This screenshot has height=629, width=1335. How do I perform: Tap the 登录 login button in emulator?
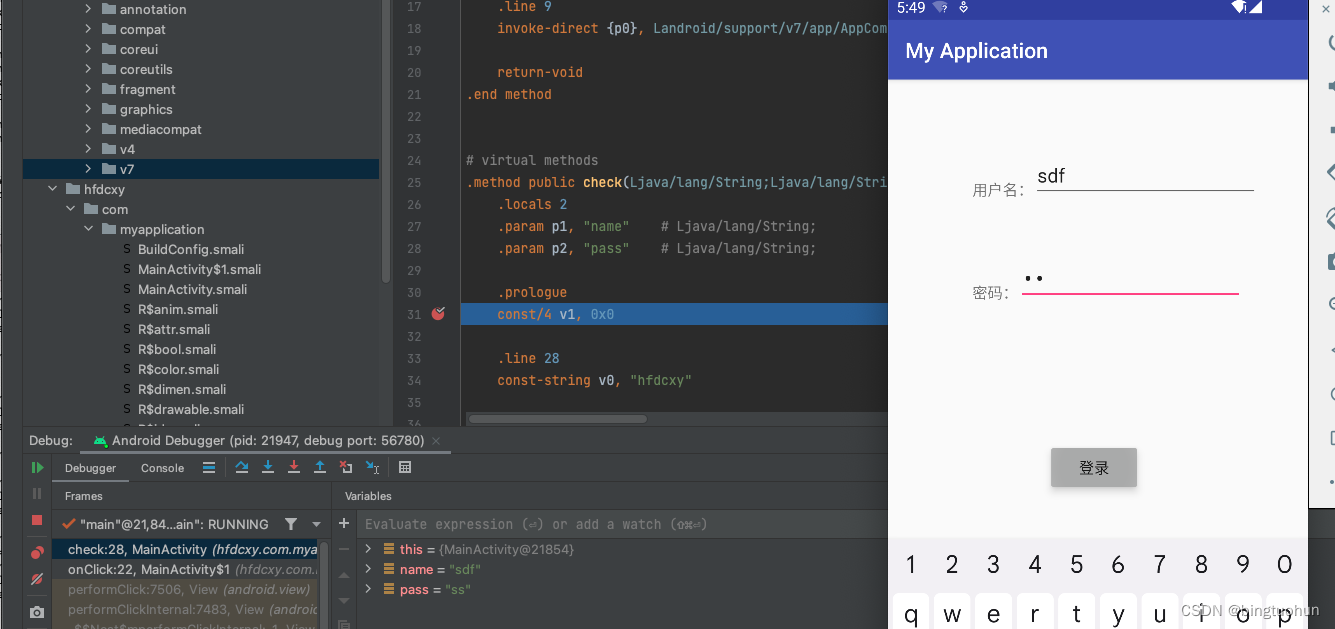coord(1093,467)
